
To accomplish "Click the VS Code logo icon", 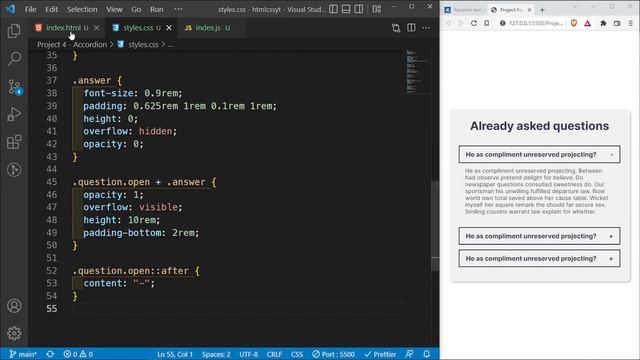I will pos(11,9).
